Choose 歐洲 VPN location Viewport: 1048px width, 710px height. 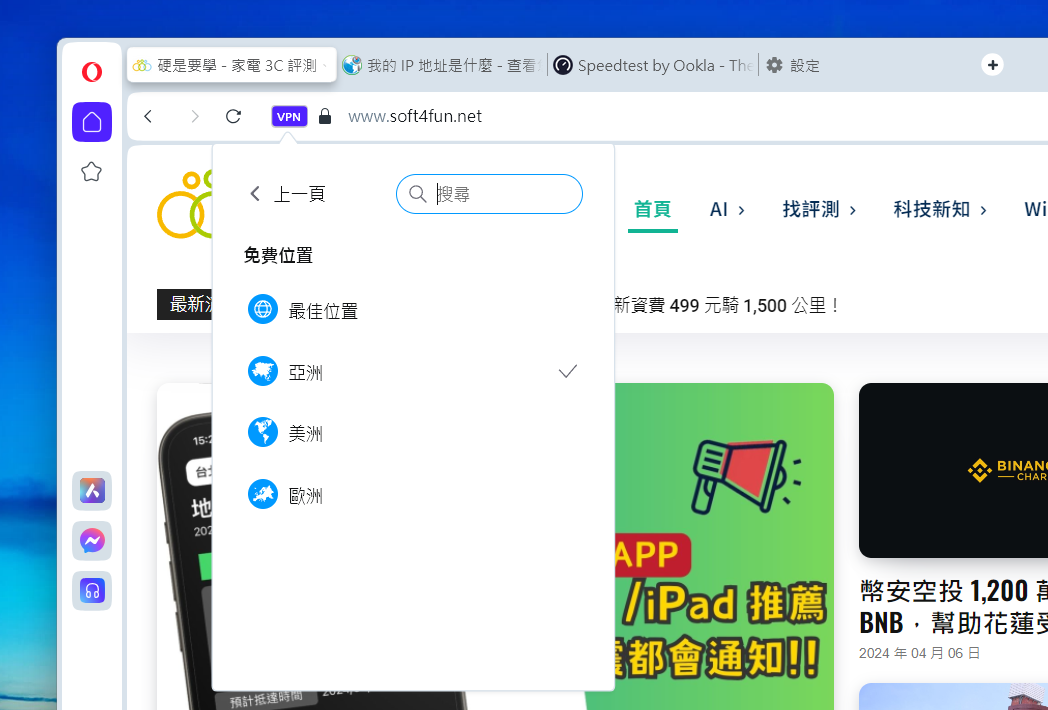pos(306,495)
